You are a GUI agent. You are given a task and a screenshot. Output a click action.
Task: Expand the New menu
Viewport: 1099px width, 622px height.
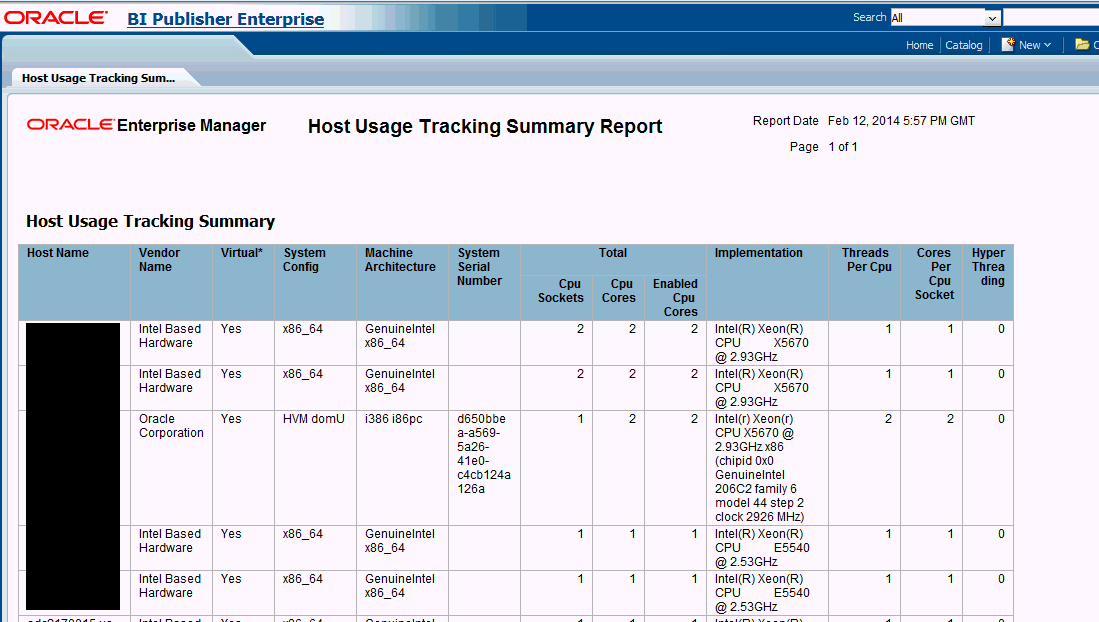tap(1035, 45)
